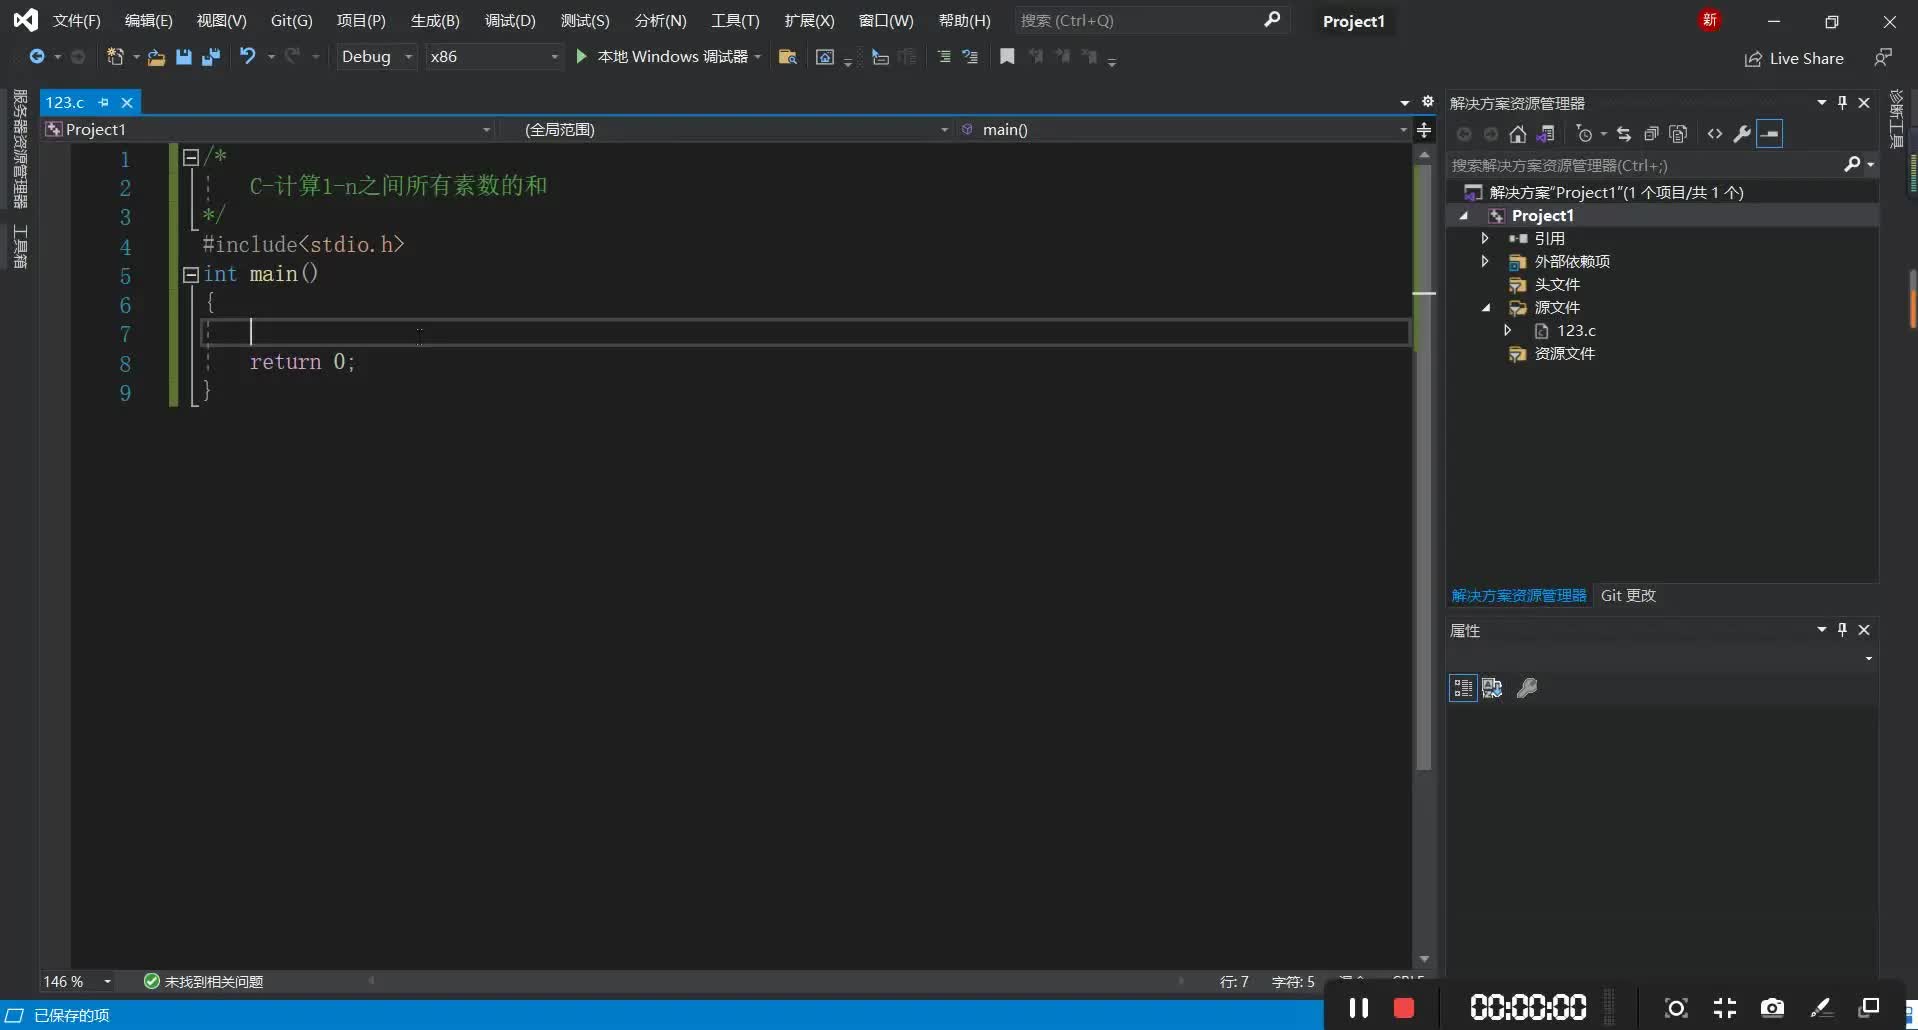Screen dimensions: 1918x1030
Task: Toggle show all files in Solution Explorer
Action: pyautogui.click(x=1678, y=134)
